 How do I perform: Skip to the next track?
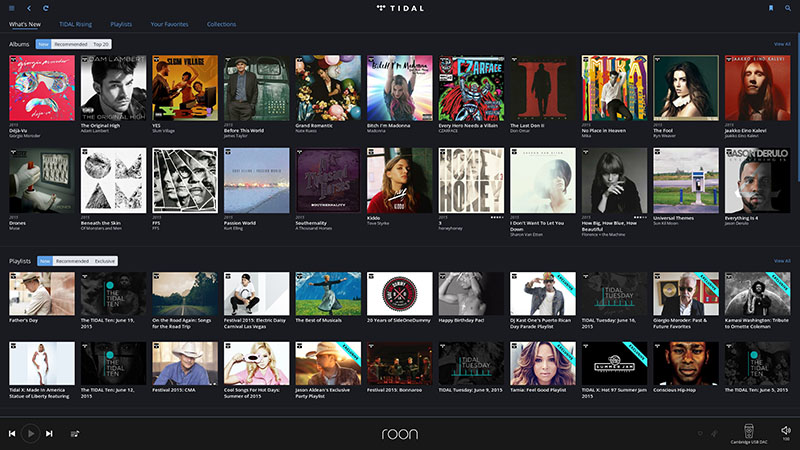pyautogui.click(x=49, y=434)
